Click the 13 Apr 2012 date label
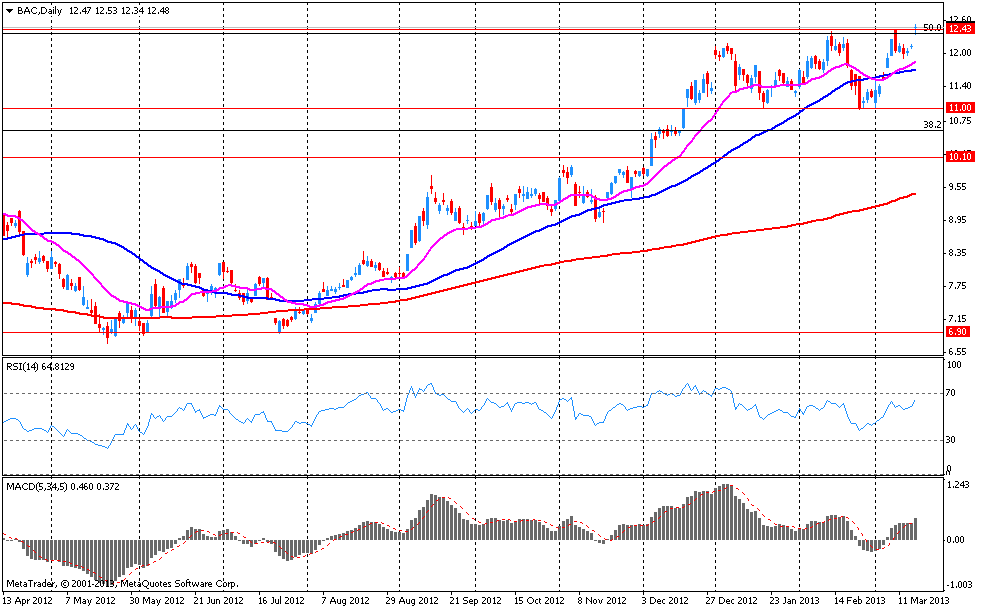Screen dimensions: 983x609 (x=28, y=601)
